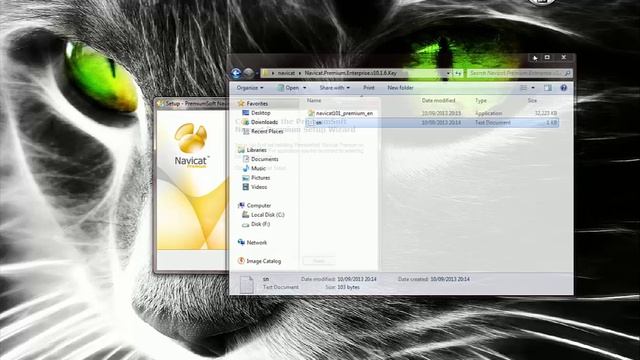The width and height of the screenshot is (640, 360).
Task: Open the Share with dropdown
Action: click(x=334, y=88)
